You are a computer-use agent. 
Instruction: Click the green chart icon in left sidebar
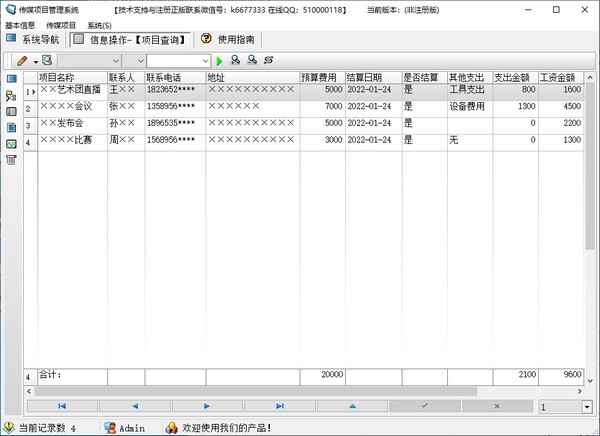pos(11,143)
